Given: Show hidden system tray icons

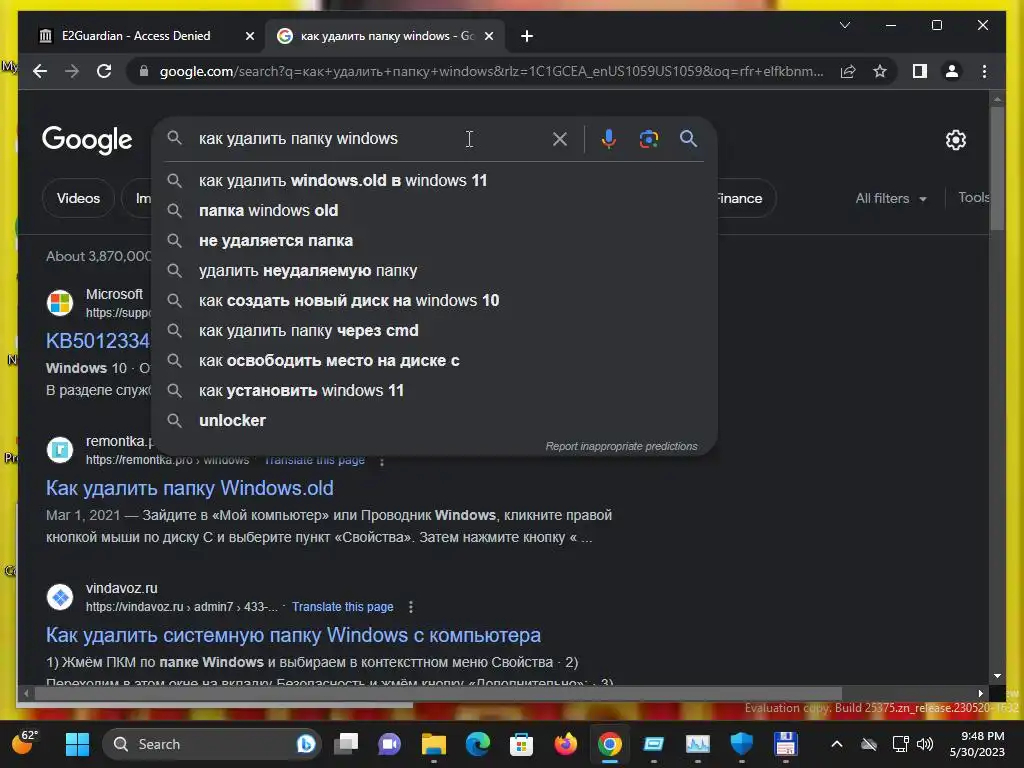Looking at the screenshot, I should pyautogui.click(x=837, y=744).
